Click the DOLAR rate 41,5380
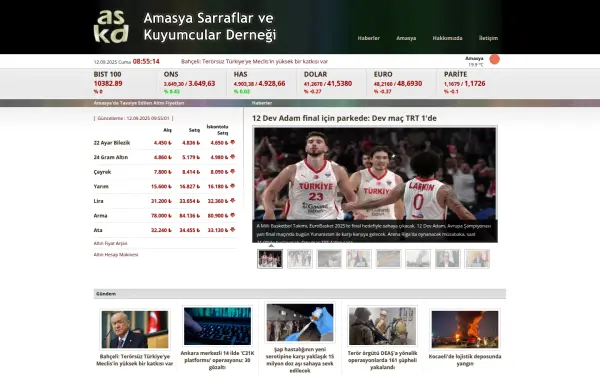Screen dimensions: 600x375 339,83
